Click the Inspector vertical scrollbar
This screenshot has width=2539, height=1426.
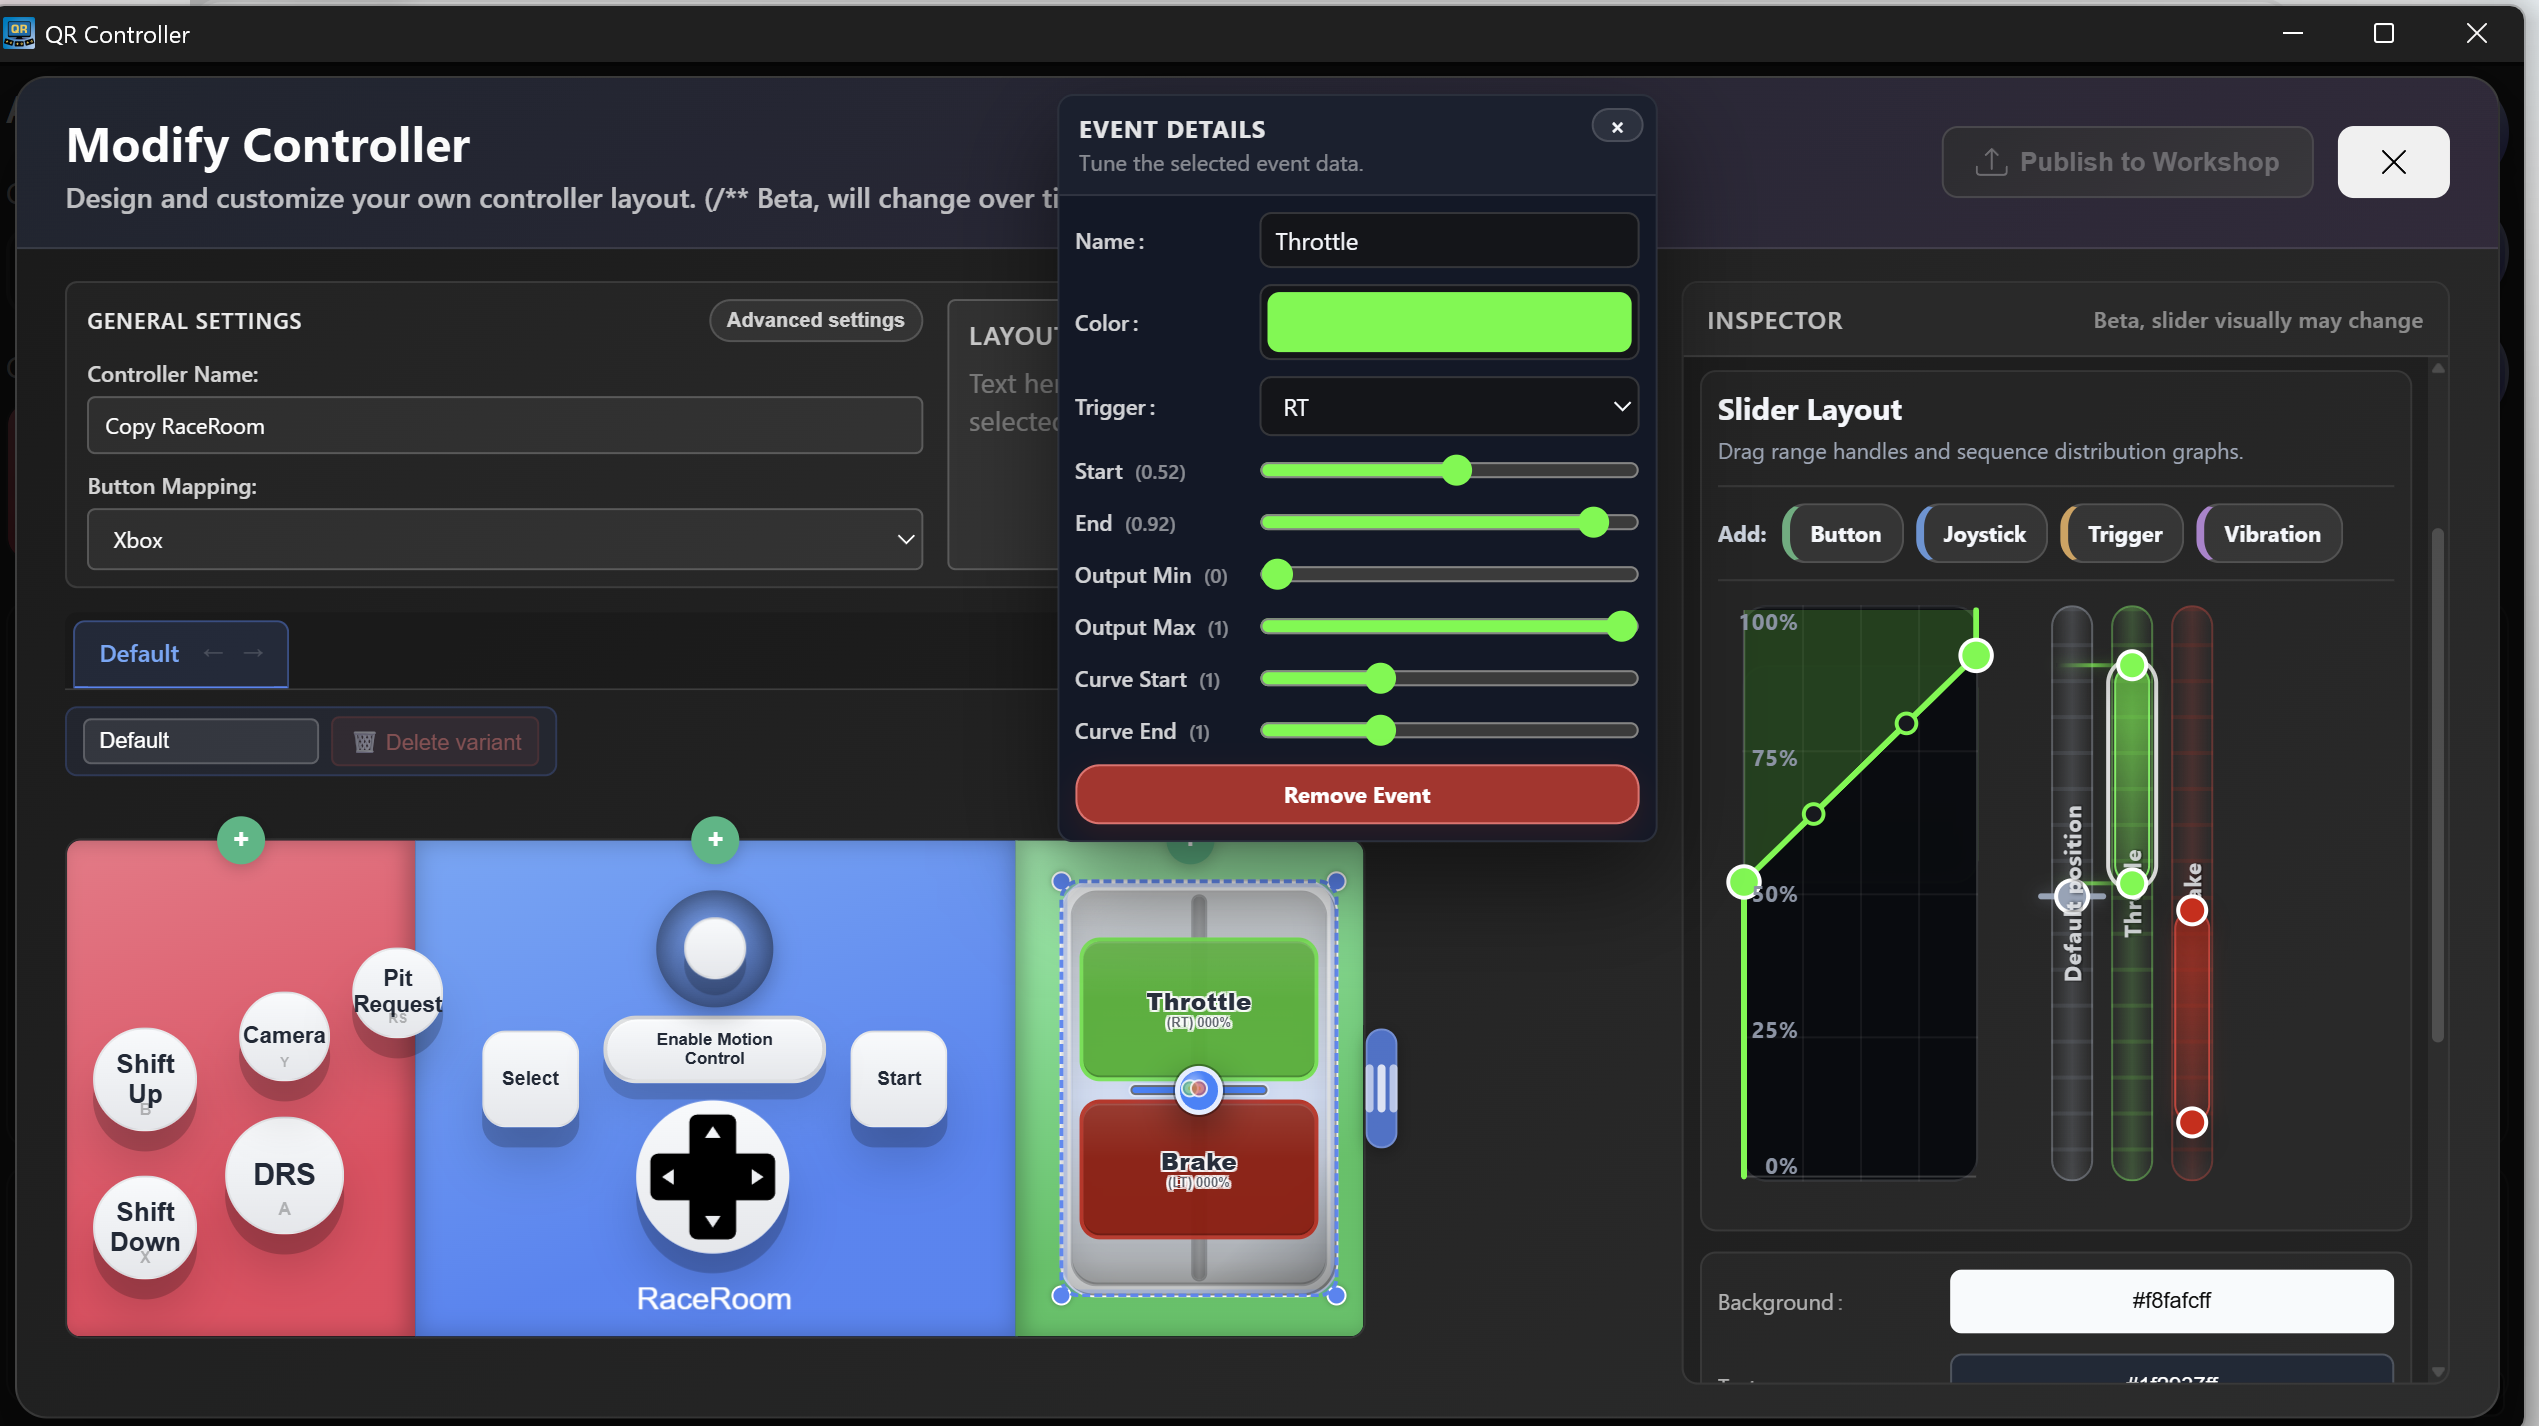coord(2438,784)
